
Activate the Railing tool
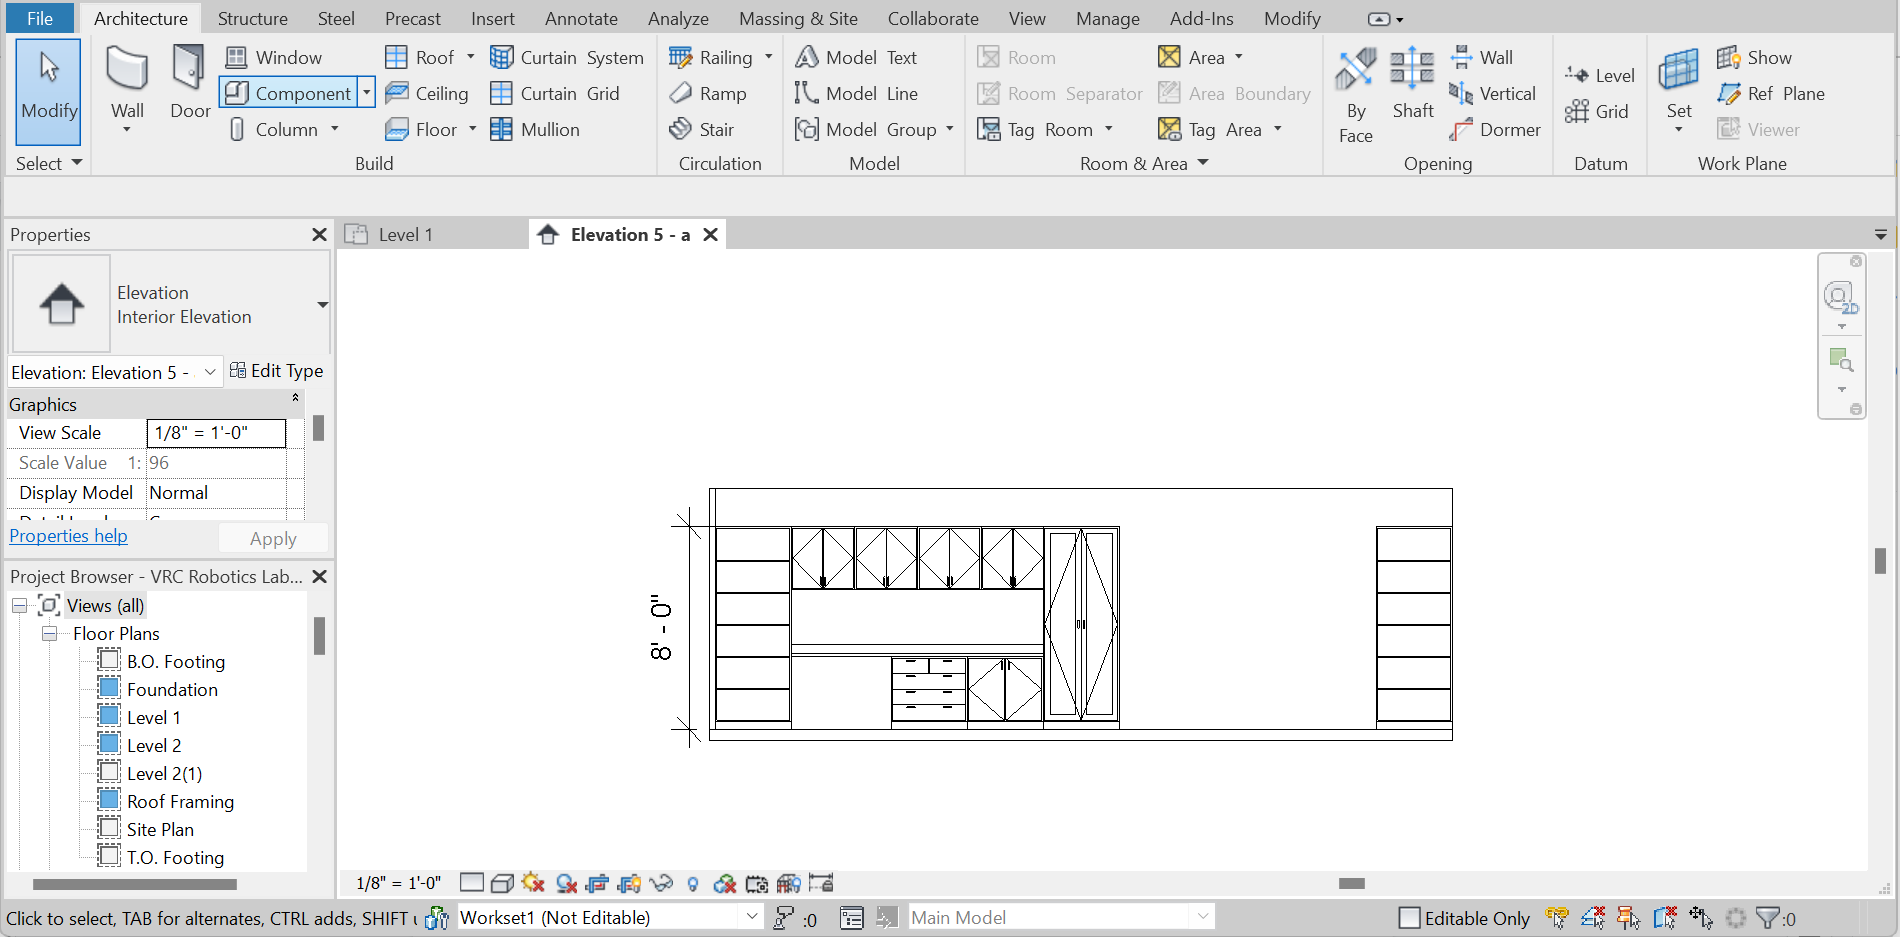(x=712, y=57)
